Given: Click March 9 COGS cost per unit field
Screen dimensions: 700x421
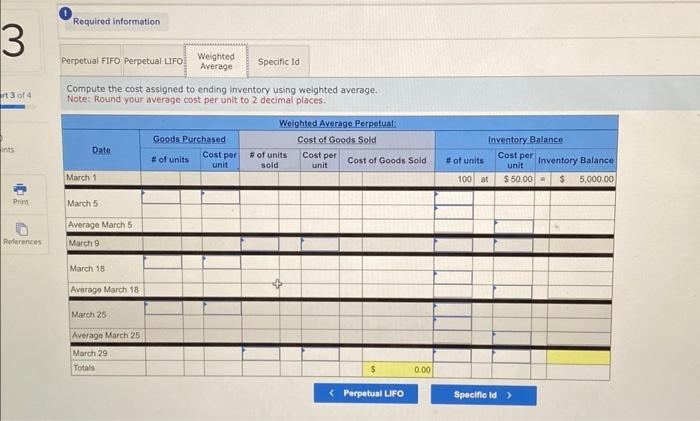Looking at the screenshot, I should 320,244.
